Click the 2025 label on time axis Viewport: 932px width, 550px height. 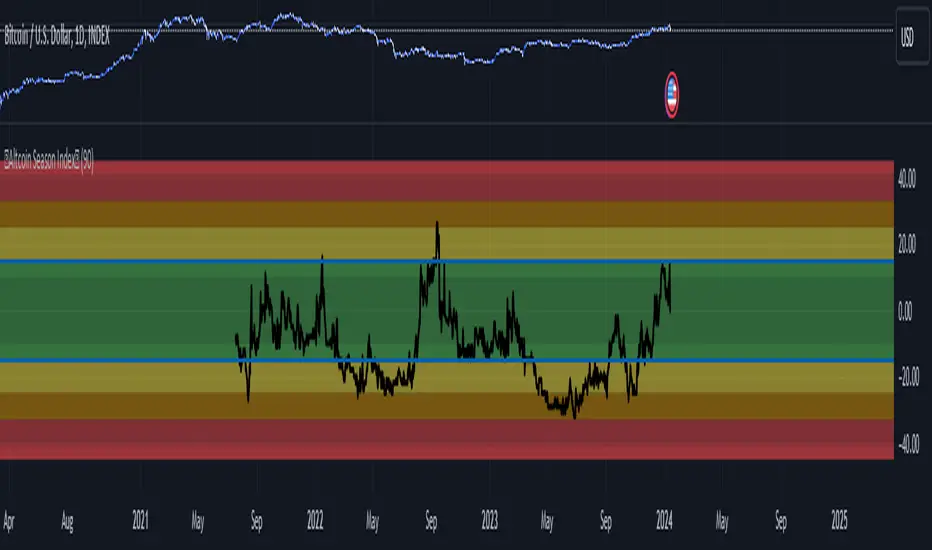839,521
